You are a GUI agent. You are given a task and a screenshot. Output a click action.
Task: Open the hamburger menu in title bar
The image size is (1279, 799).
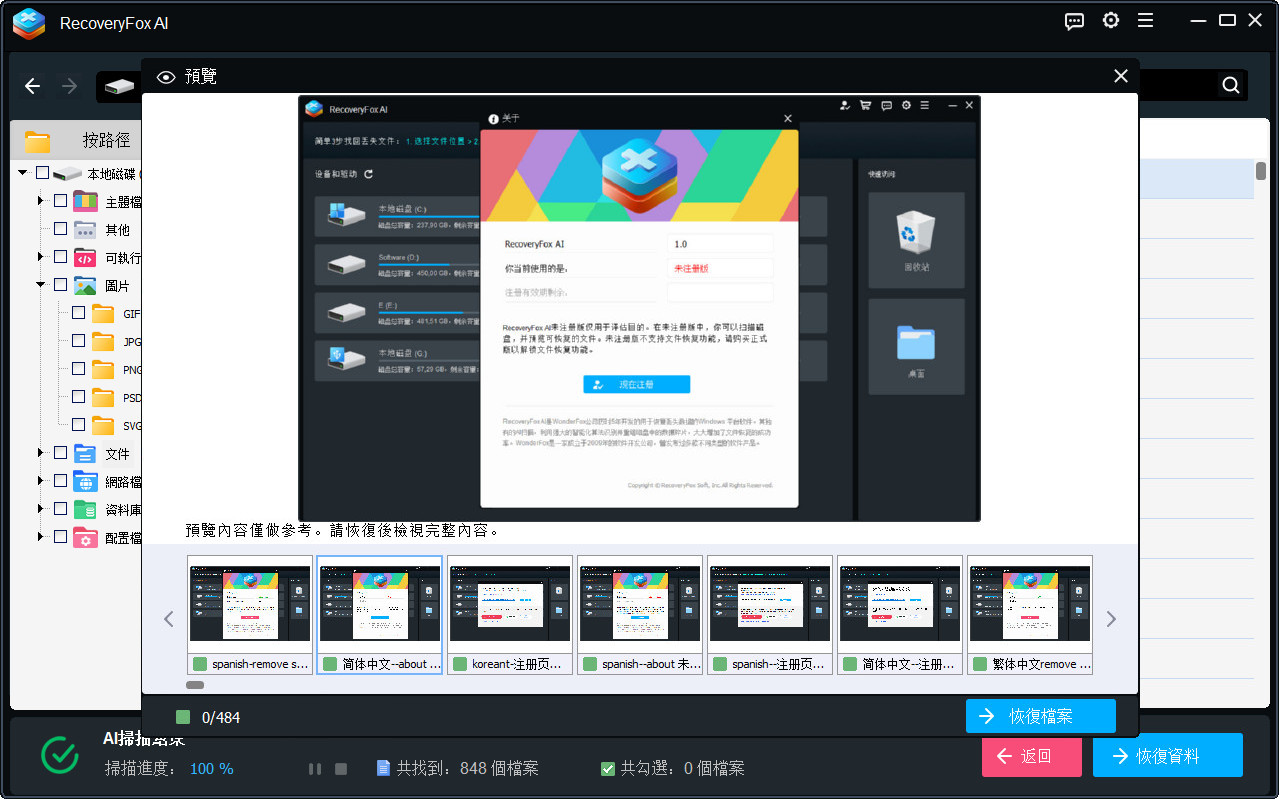[1146, 21]
